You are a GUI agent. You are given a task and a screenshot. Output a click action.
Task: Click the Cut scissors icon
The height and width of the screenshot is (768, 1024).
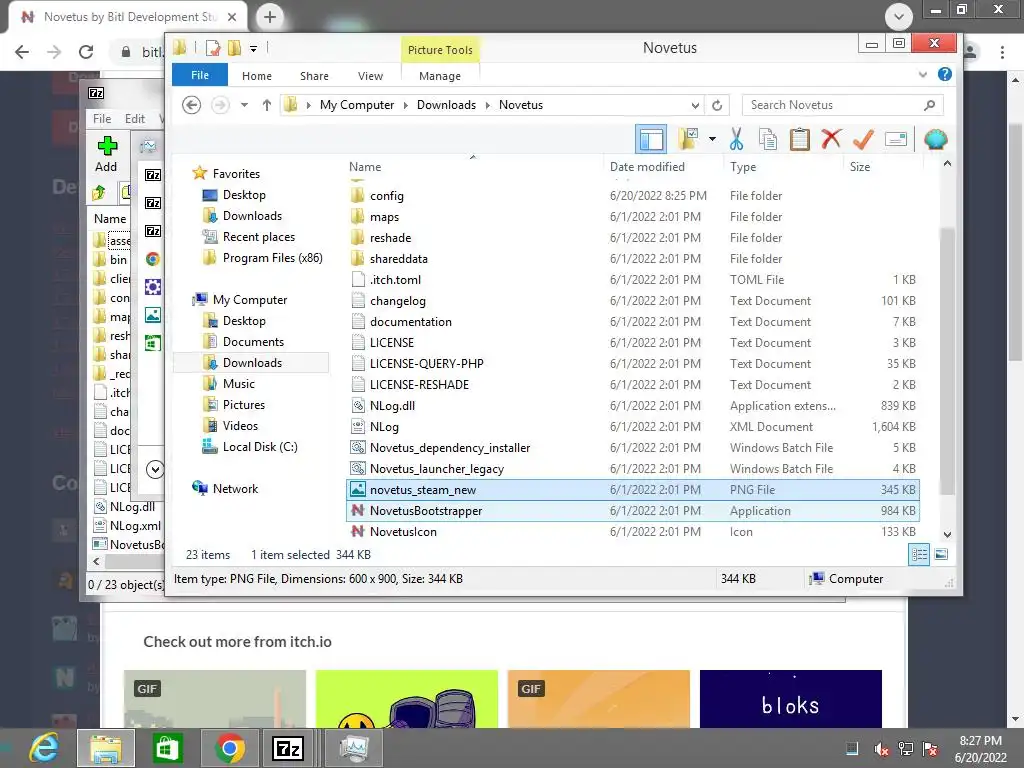(x=736, y=139)
